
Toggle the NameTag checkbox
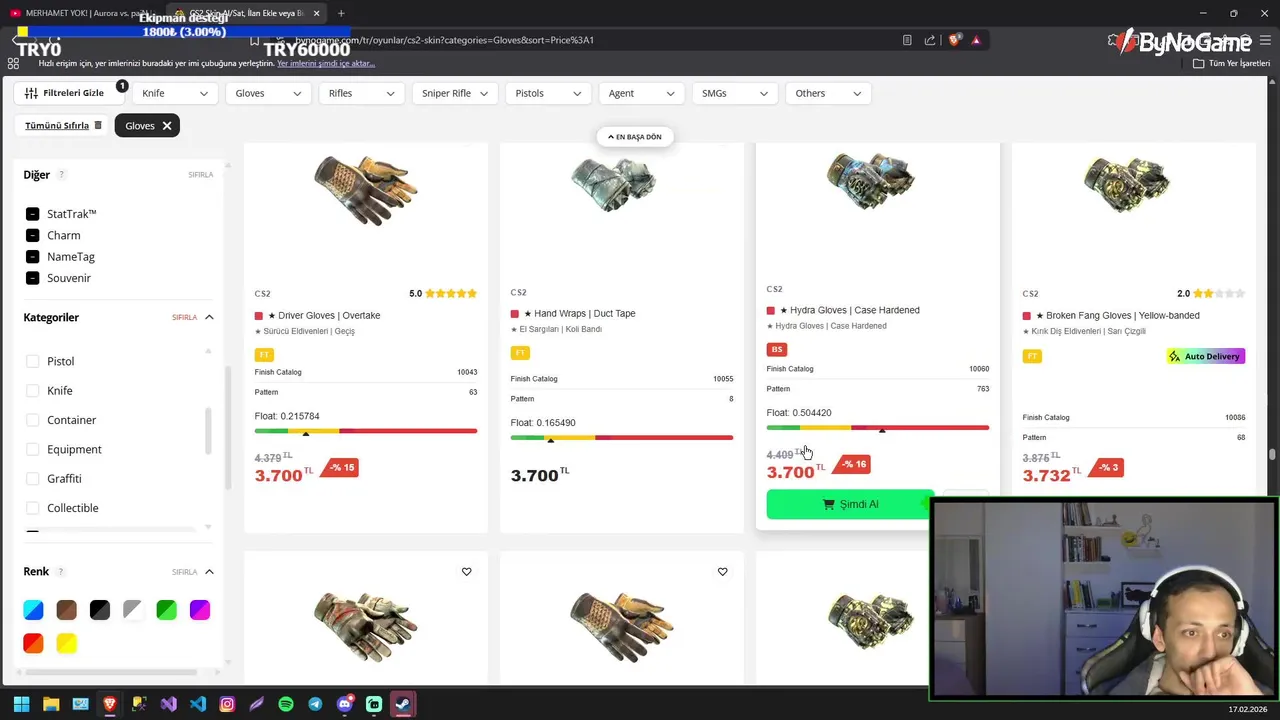33,257
